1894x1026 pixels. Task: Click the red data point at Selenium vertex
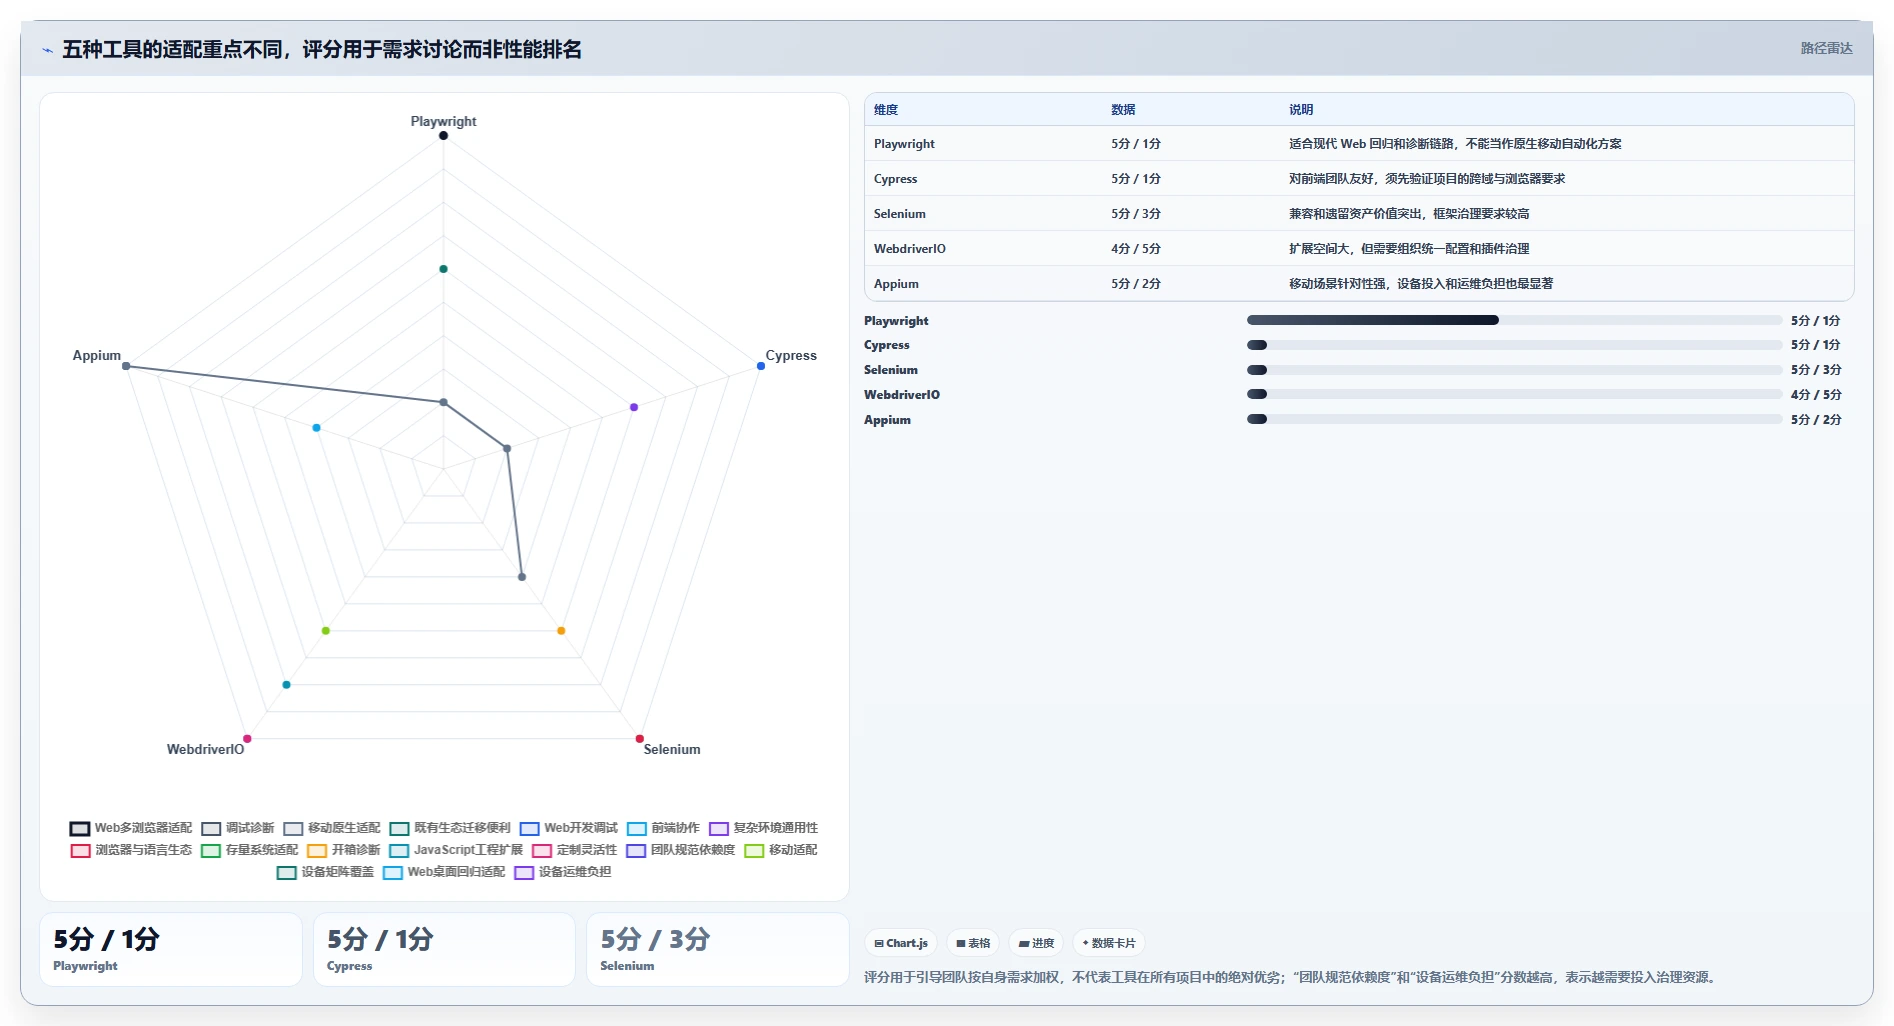640,739
